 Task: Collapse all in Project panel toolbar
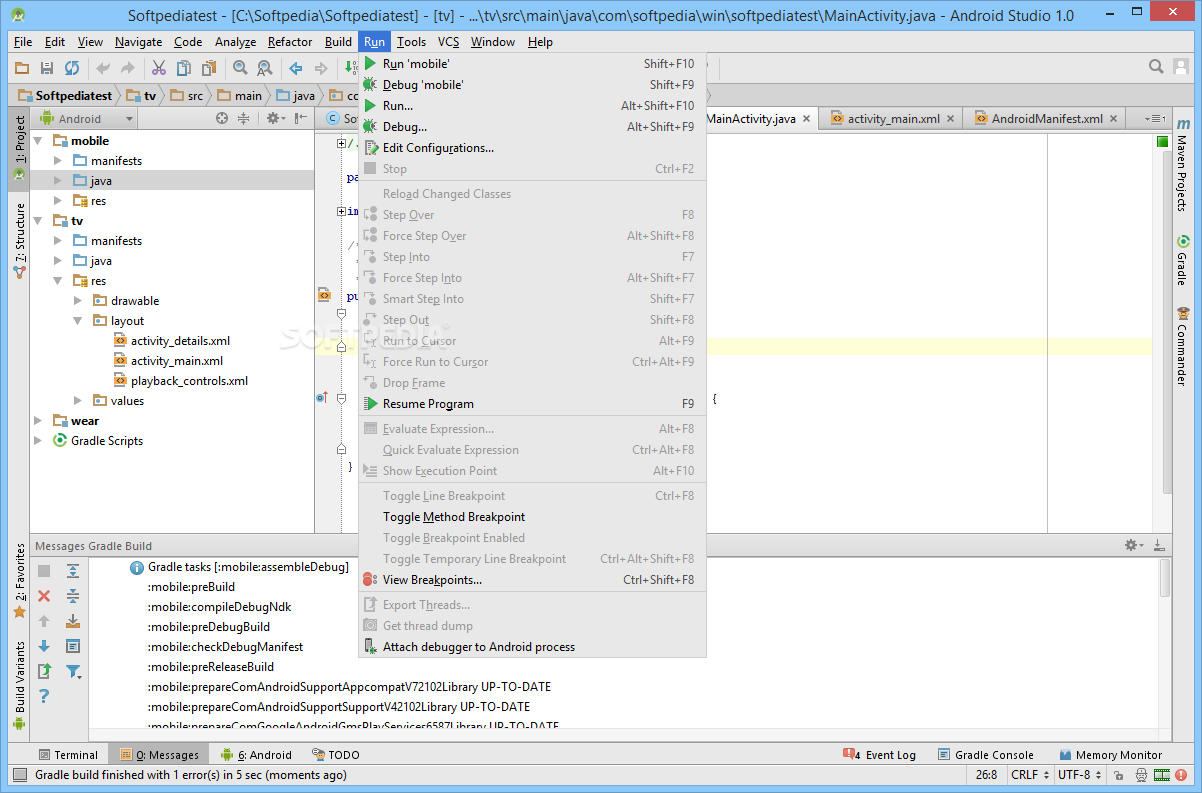point(243,118)
